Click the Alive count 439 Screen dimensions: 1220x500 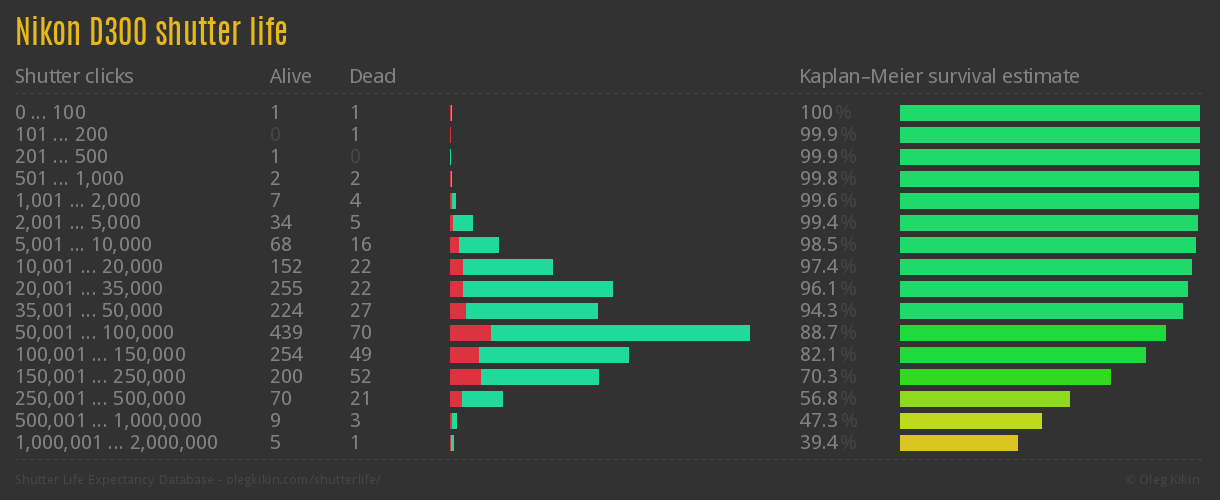[x=287, y=333]
